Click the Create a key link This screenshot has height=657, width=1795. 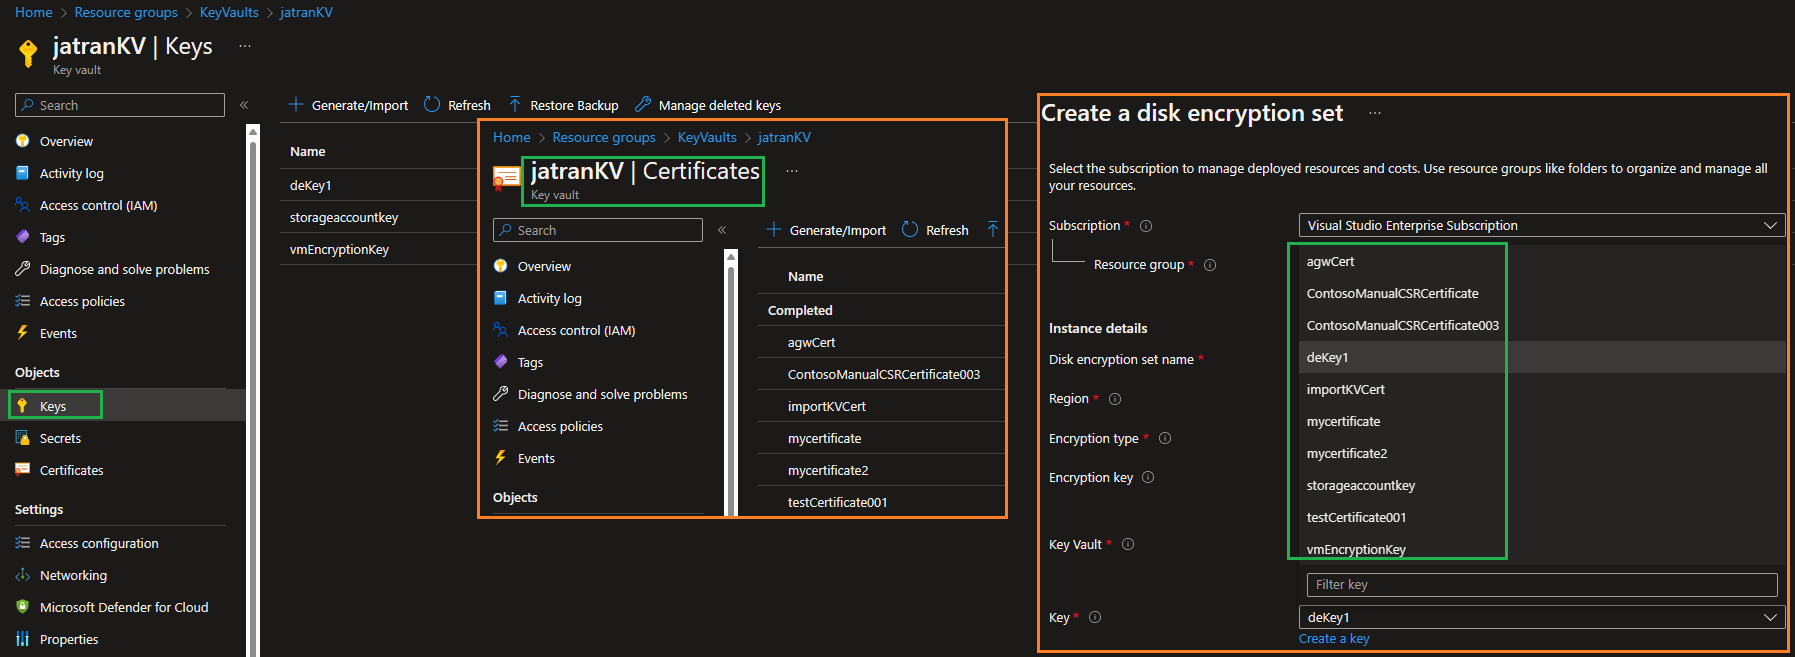(x=1334, y=639)
